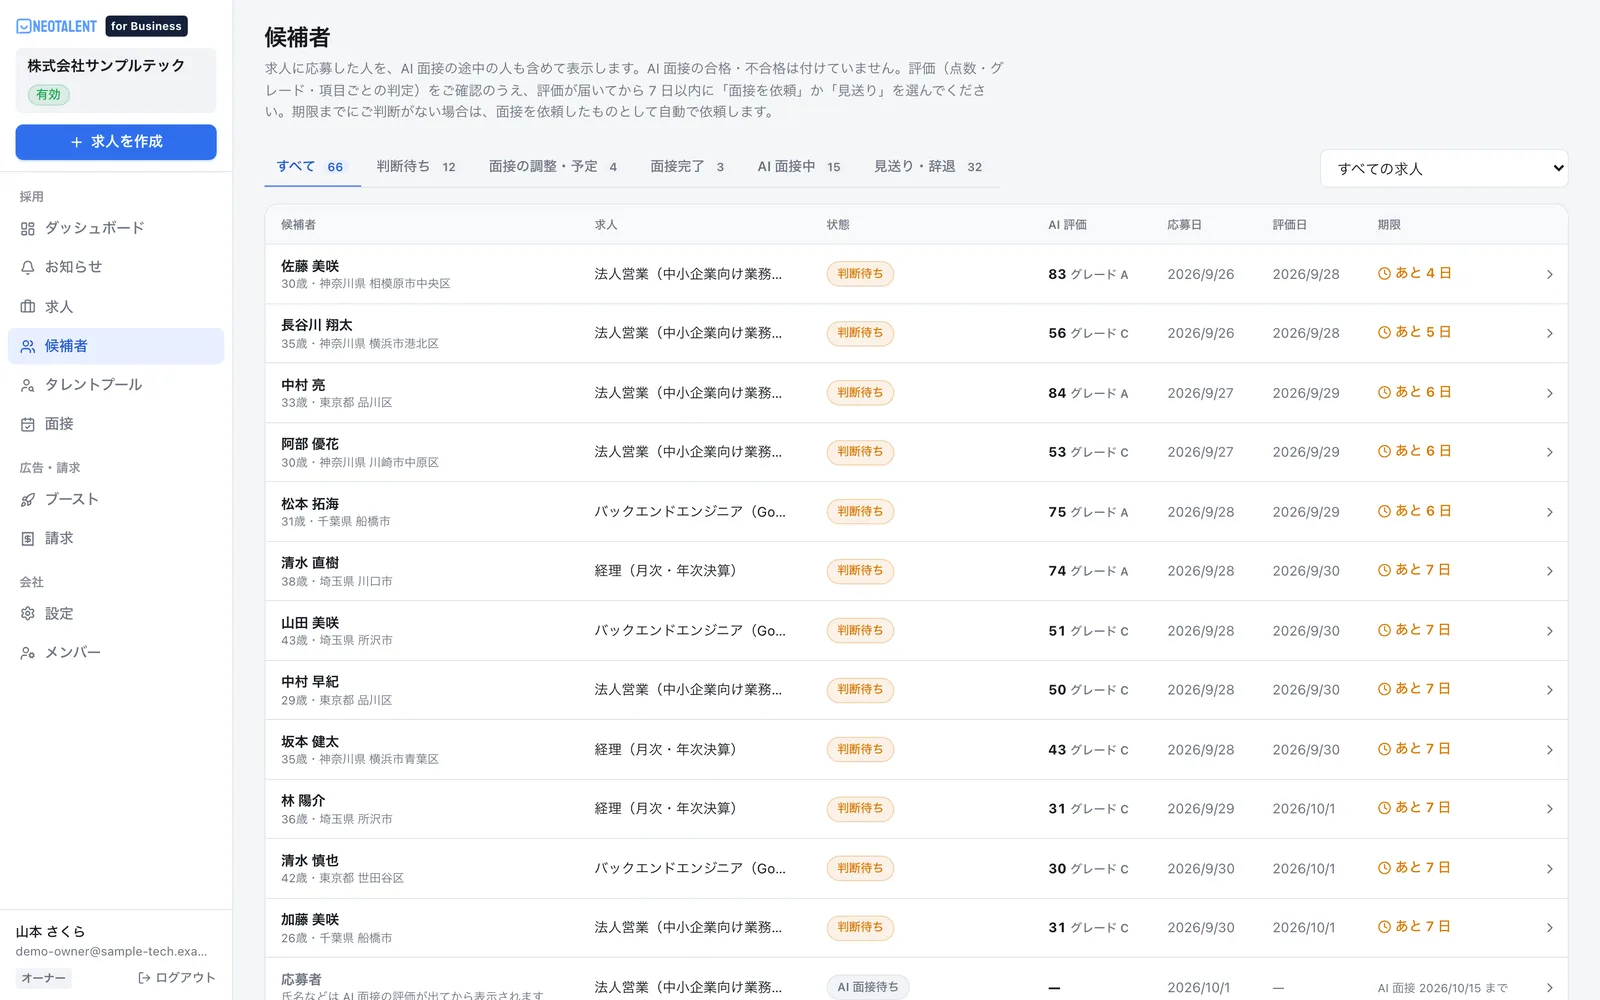The height and width of the screenshot is (1000, 1600).
Task: Open the AI 面接中 tab
Action: pyautogui.click(x=799, y=167)
